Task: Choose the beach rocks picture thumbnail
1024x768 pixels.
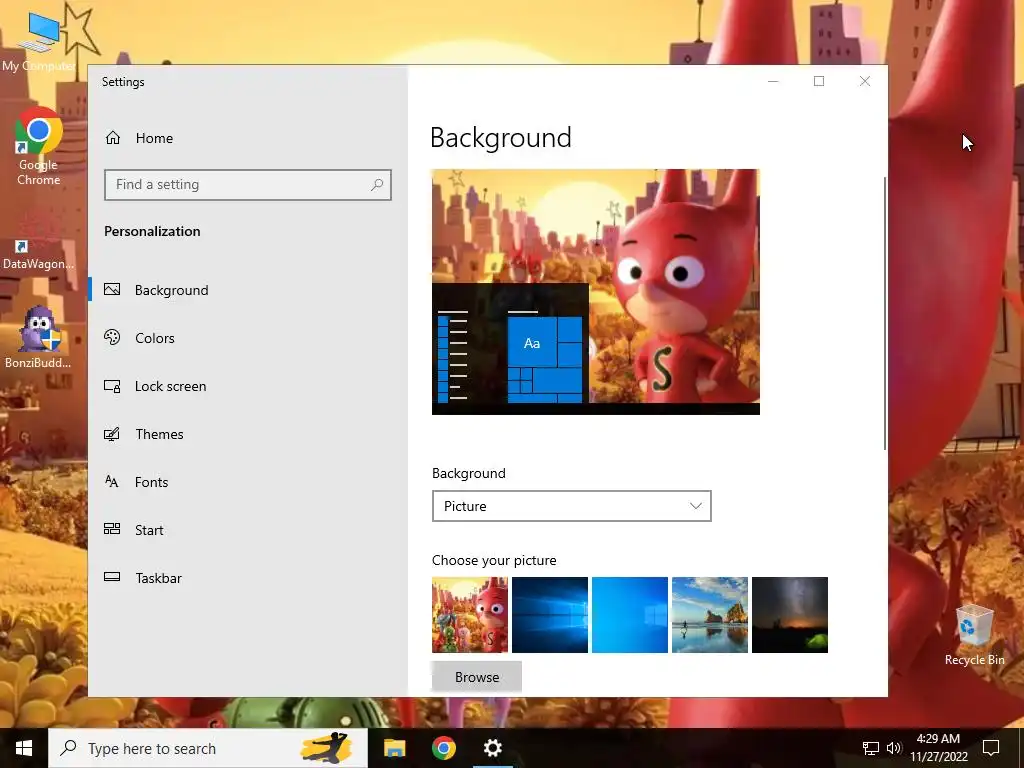Action: [710, 615]
